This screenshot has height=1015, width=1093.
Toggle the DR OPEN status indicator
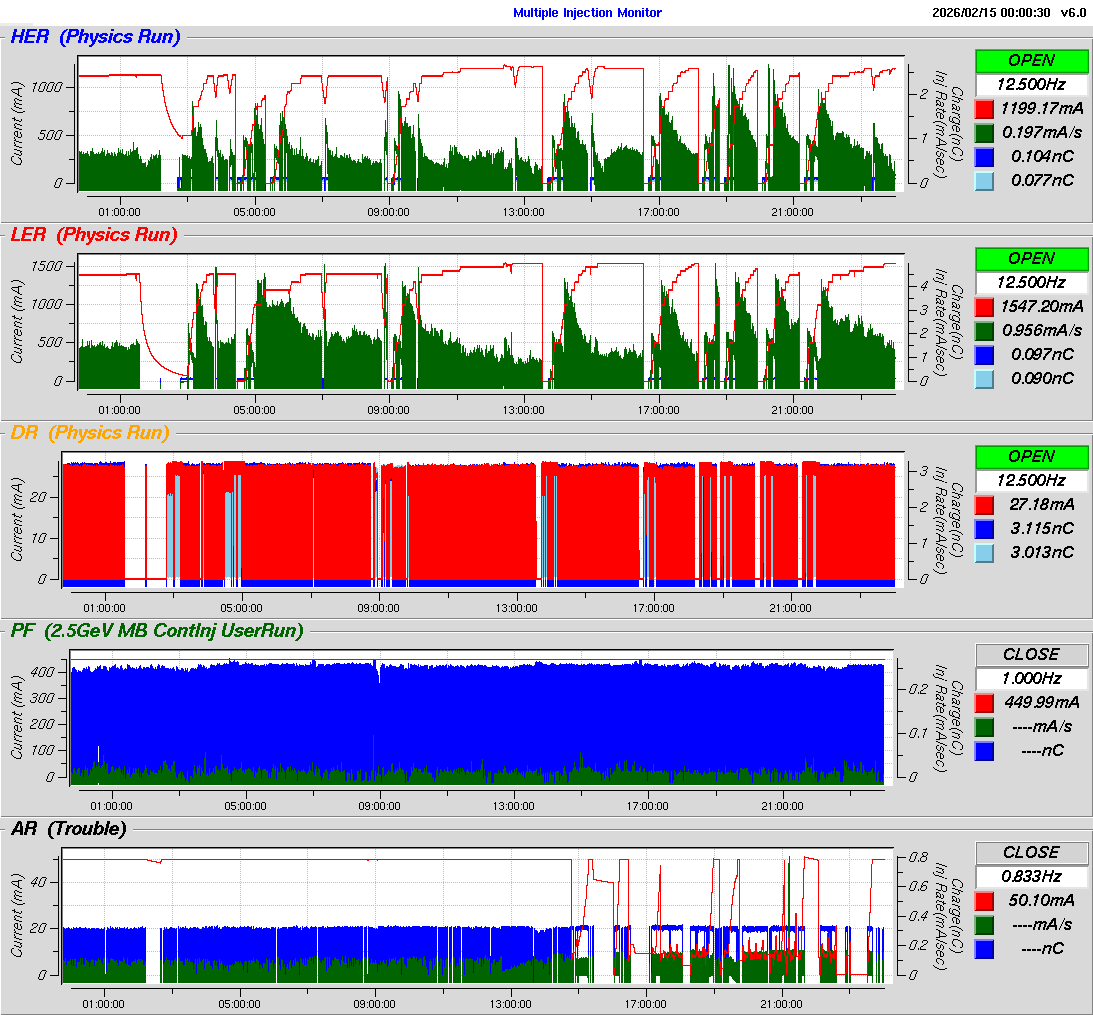point(1031,456)
